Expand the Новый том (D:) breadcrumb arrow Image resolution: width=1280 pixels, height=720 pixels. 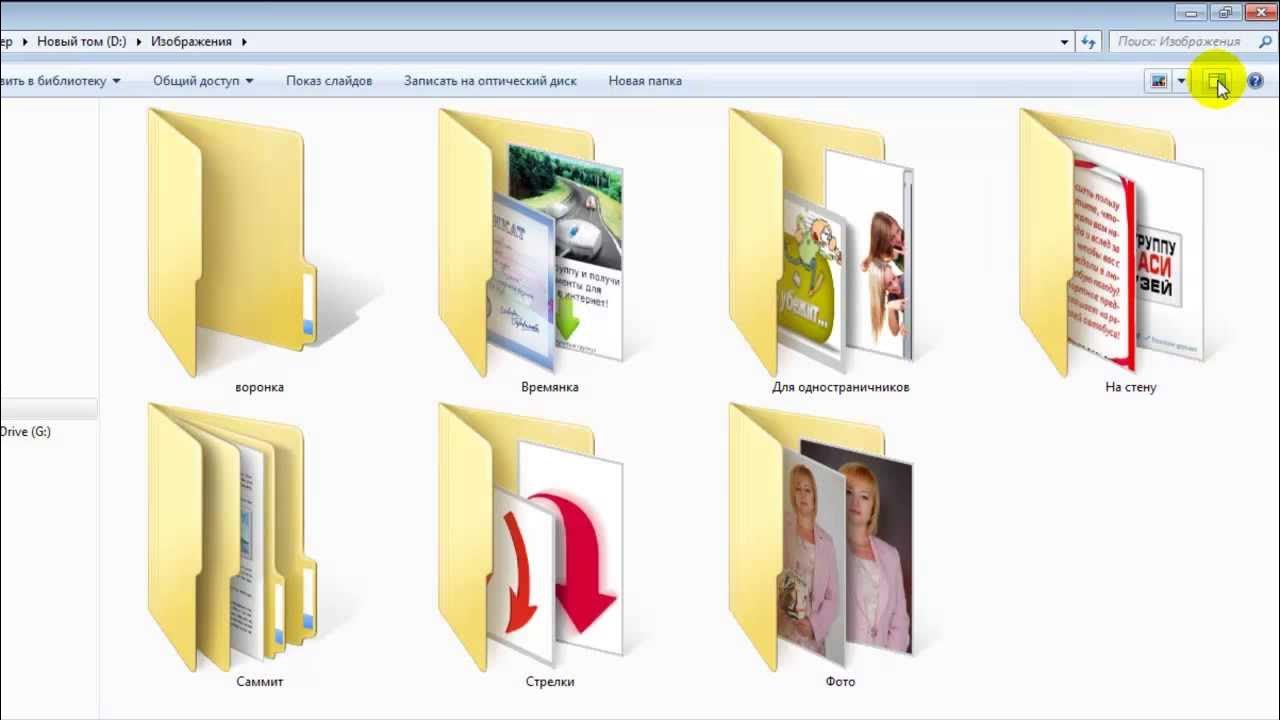[x=139, y=42]
